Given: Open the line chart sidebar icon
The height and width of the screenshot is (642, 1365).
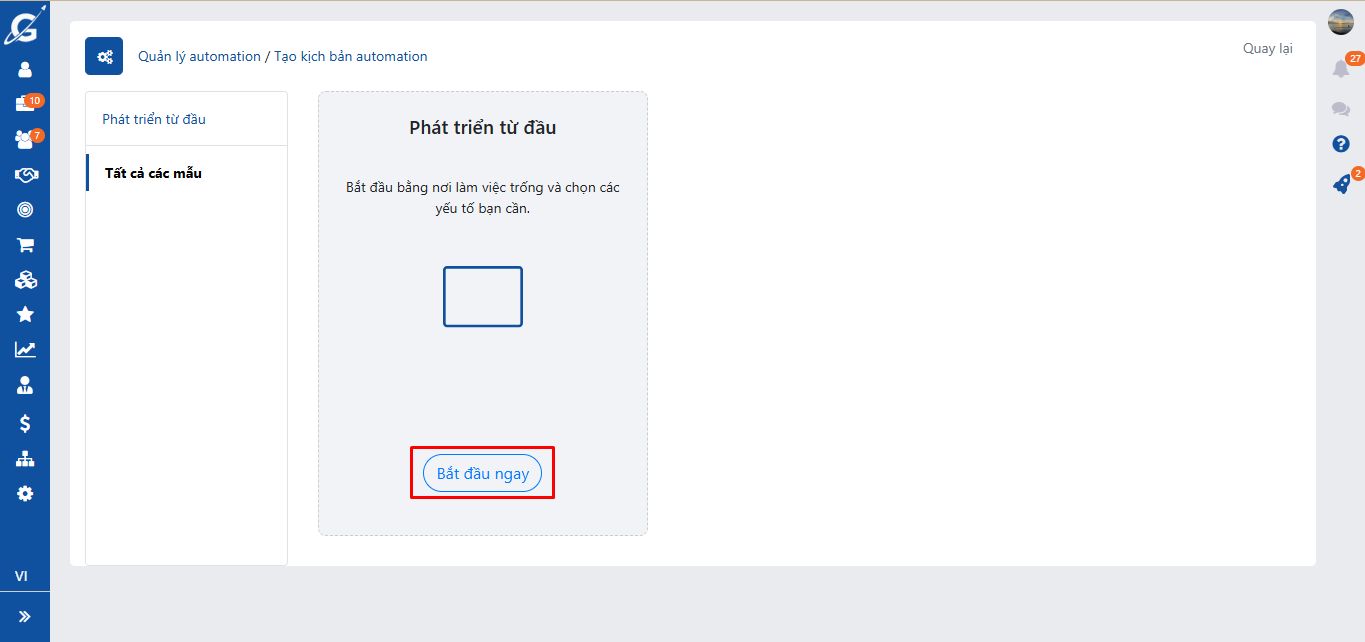Looking at the screenshot, I should (25, 350).
